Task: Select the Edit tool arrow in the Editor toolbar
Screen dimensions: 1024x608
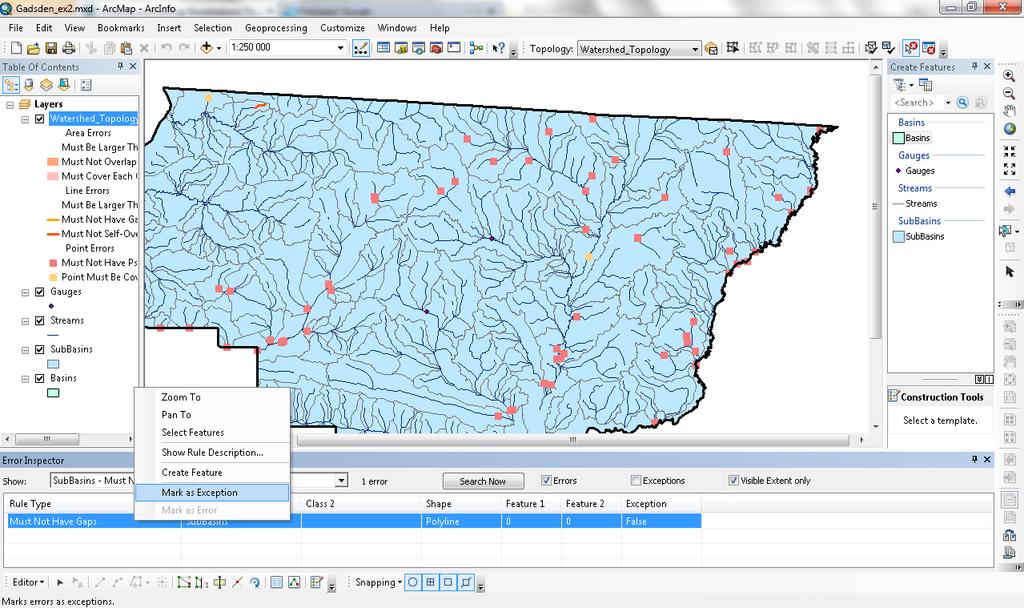Action: (59, 582)
